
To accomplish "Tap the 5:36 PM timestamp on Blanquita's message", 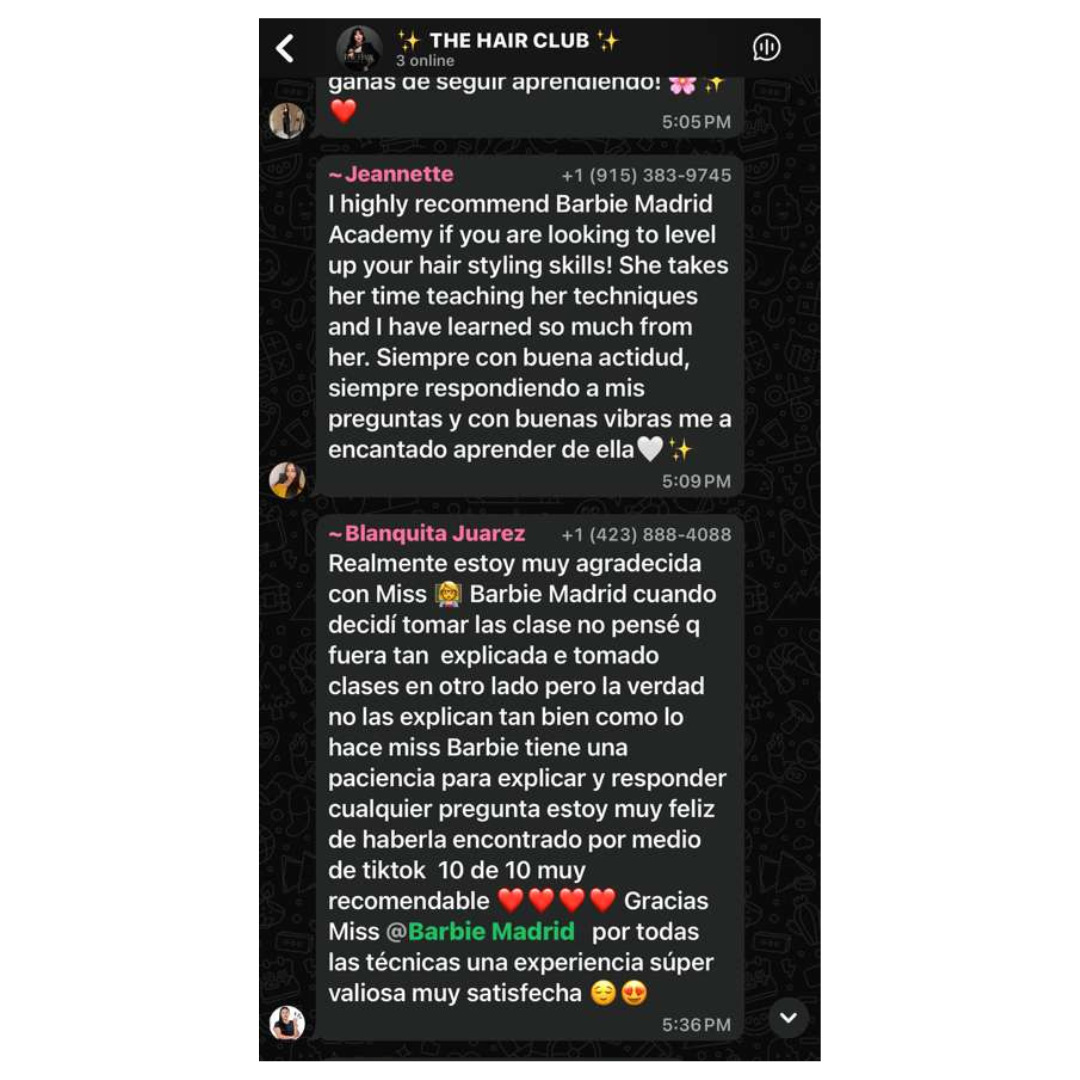I will [696, 1025].
